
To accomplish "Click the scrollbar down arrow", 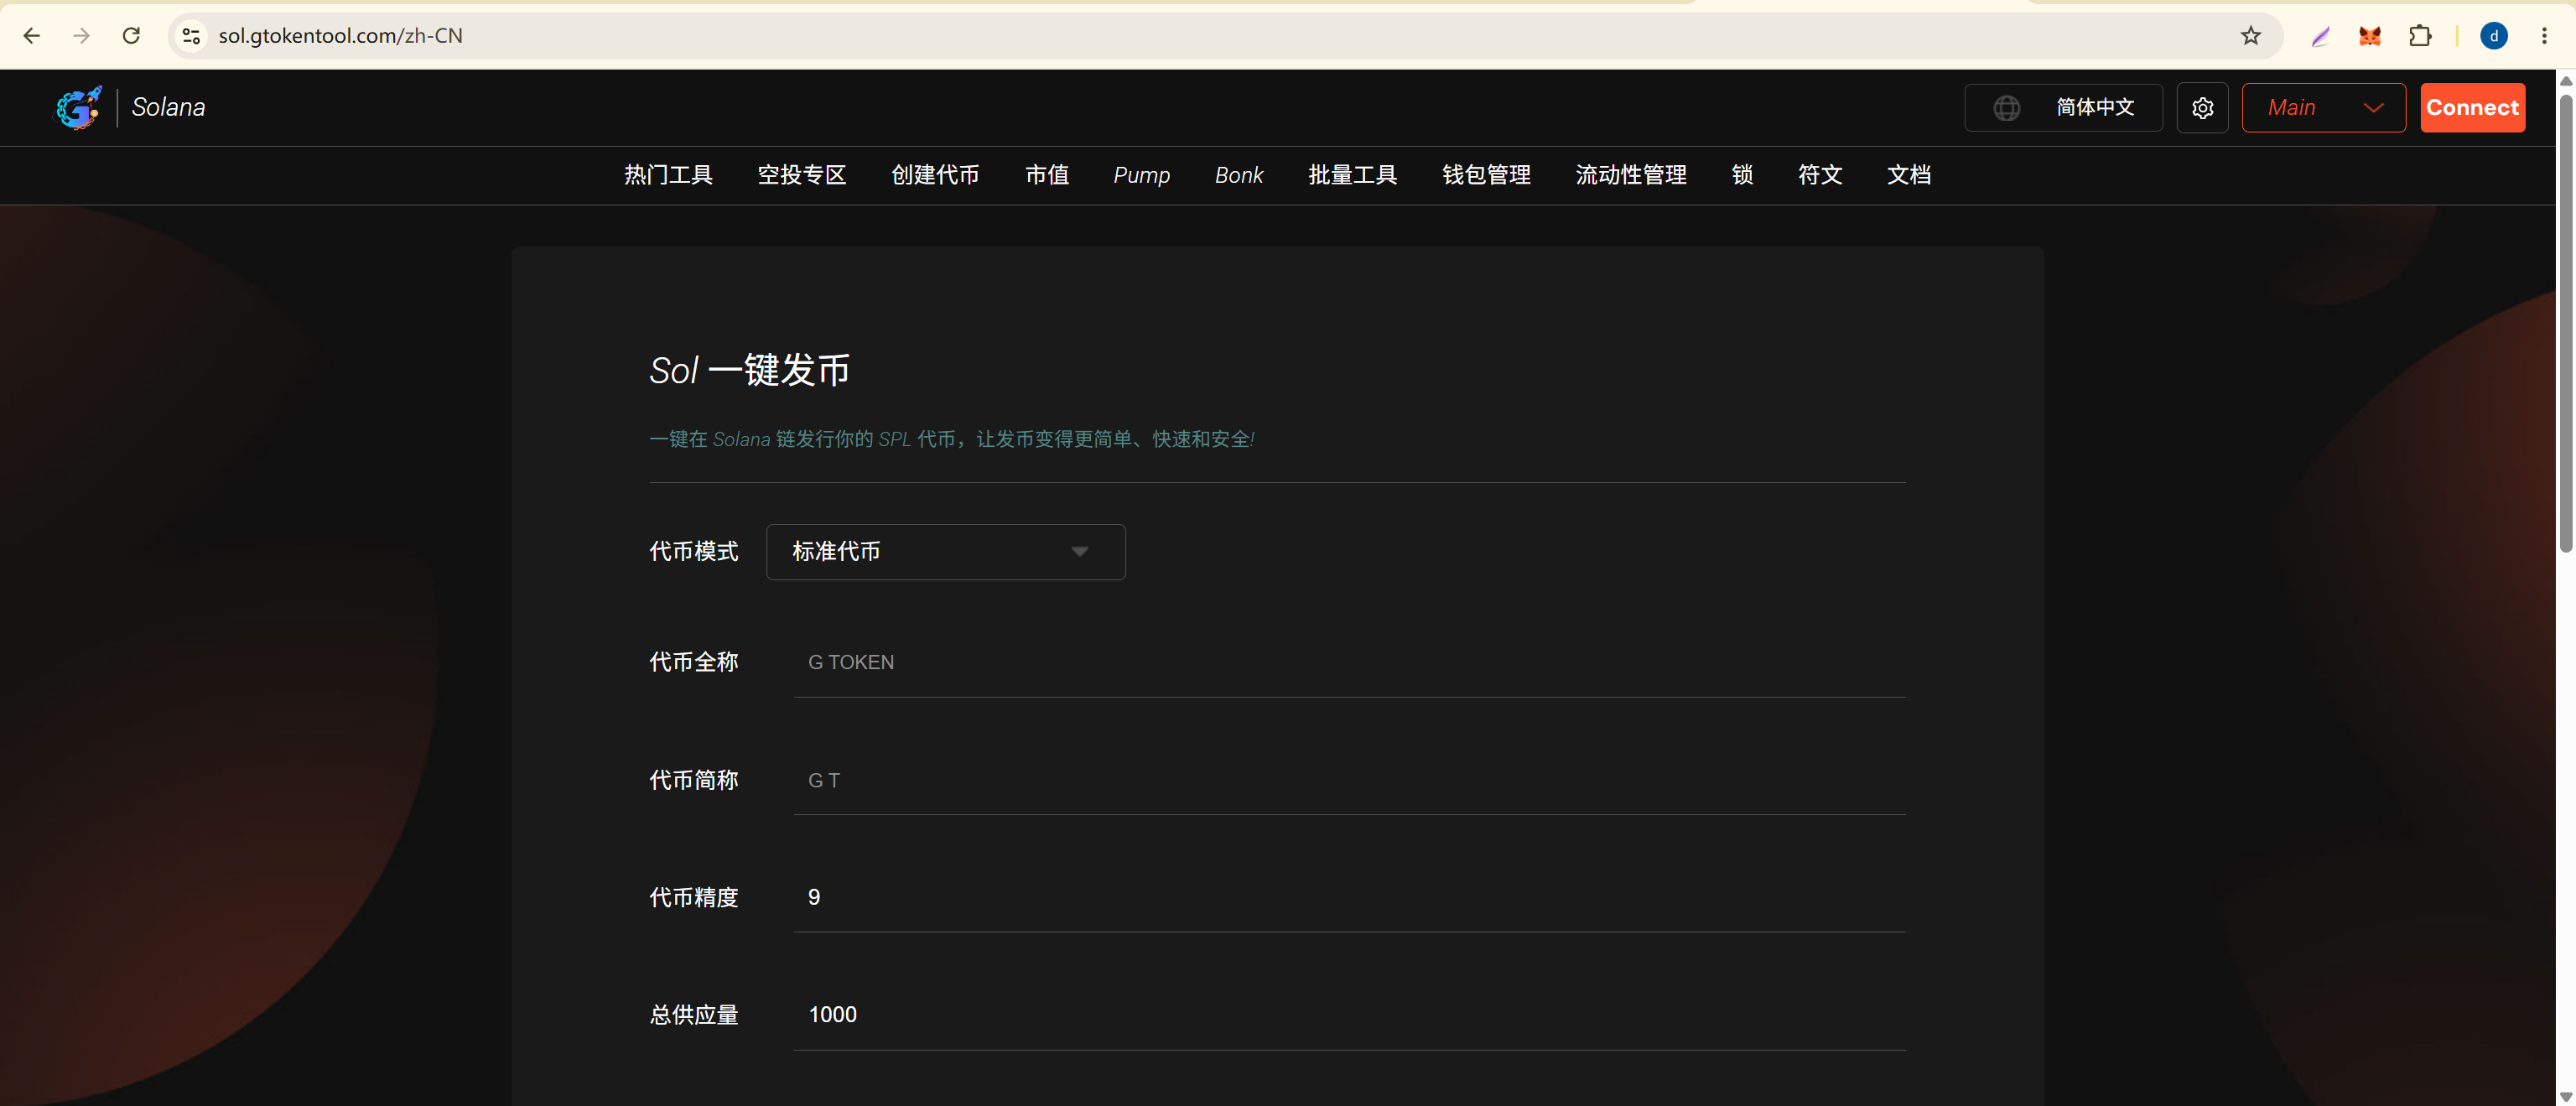I will pos(2565,1097).
